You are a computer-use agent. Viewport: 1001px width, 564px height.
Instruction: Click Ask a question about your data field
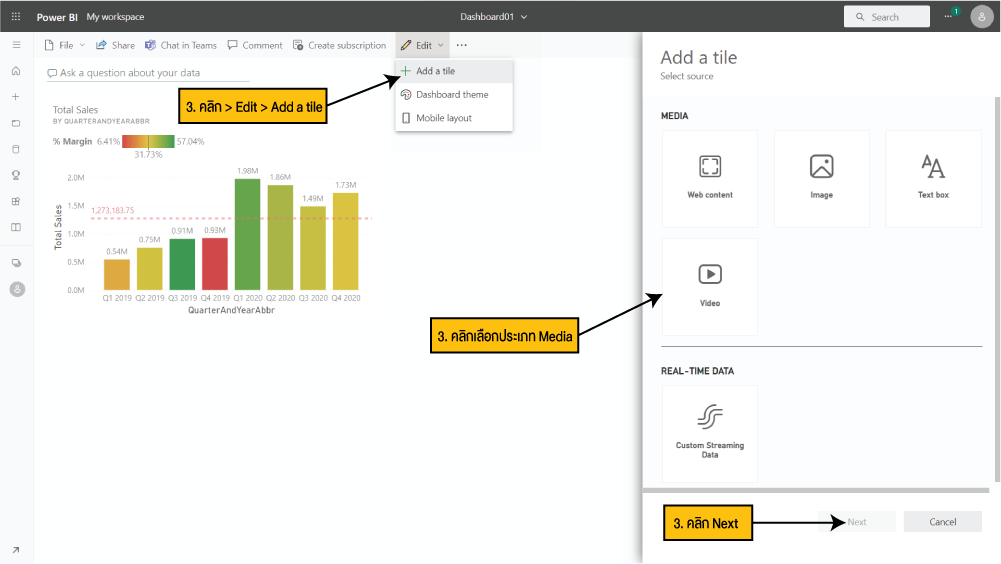pos(148,73)
